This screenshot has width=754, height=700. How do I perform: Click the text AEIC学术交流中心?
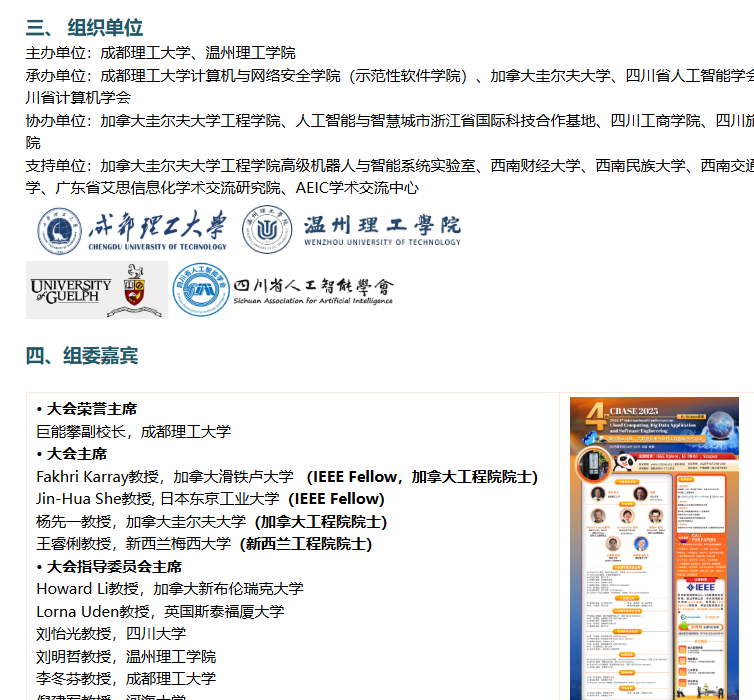coord(357,188)
